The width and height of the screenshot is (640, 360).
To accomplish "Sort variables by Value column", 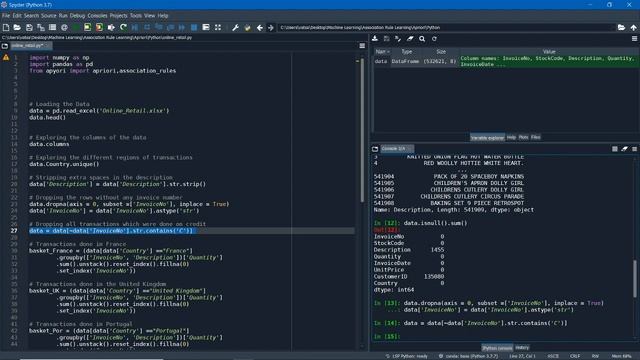I will point(549,51).
